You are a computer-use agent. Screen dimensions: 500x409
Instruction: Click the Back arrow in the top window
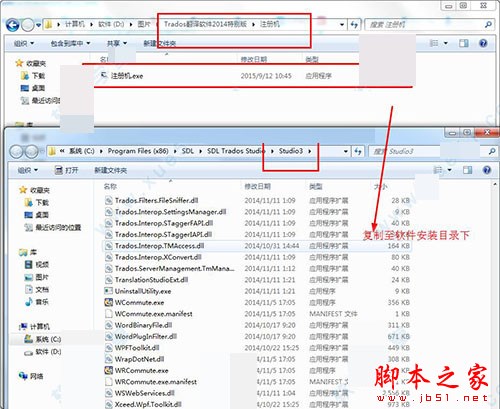pyautogui.click(x=13, y=25)
